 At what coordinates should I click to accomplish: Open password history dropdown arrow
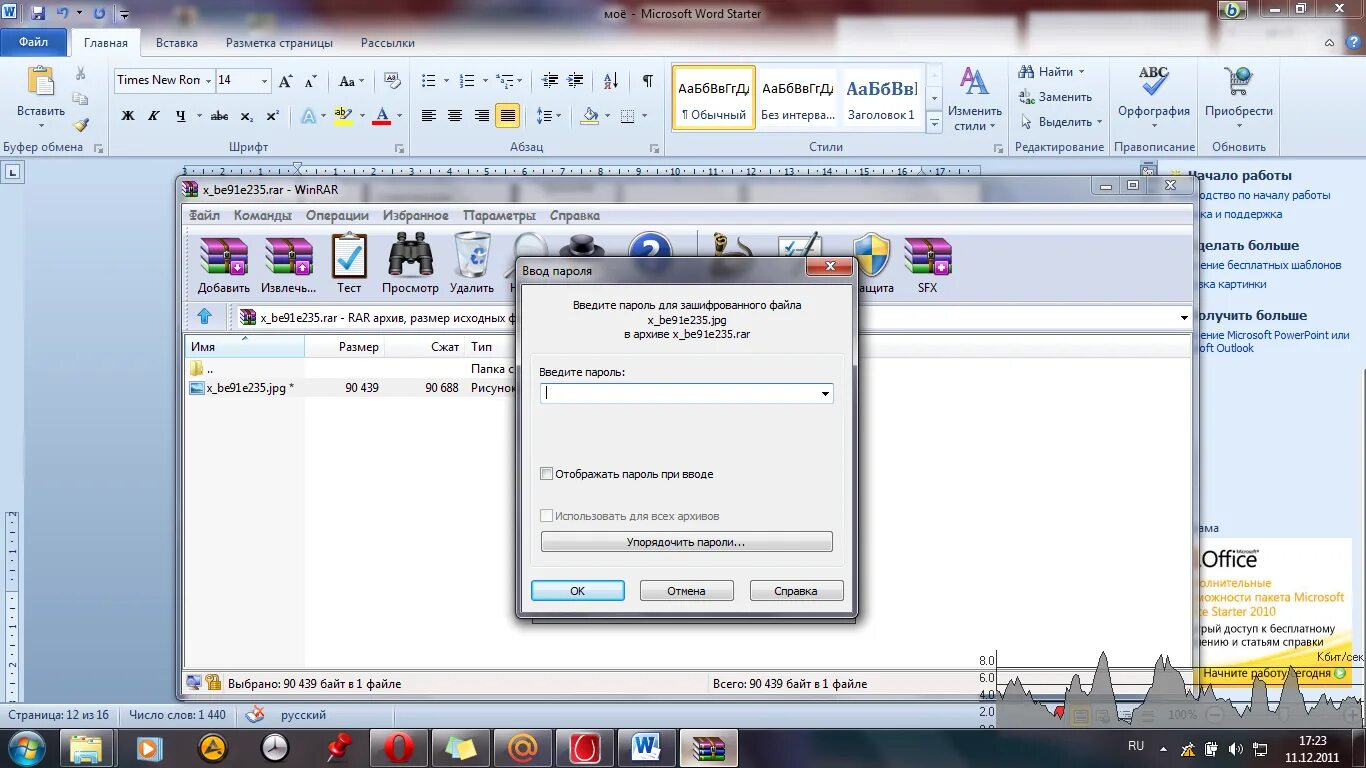(x=825, y=394)
